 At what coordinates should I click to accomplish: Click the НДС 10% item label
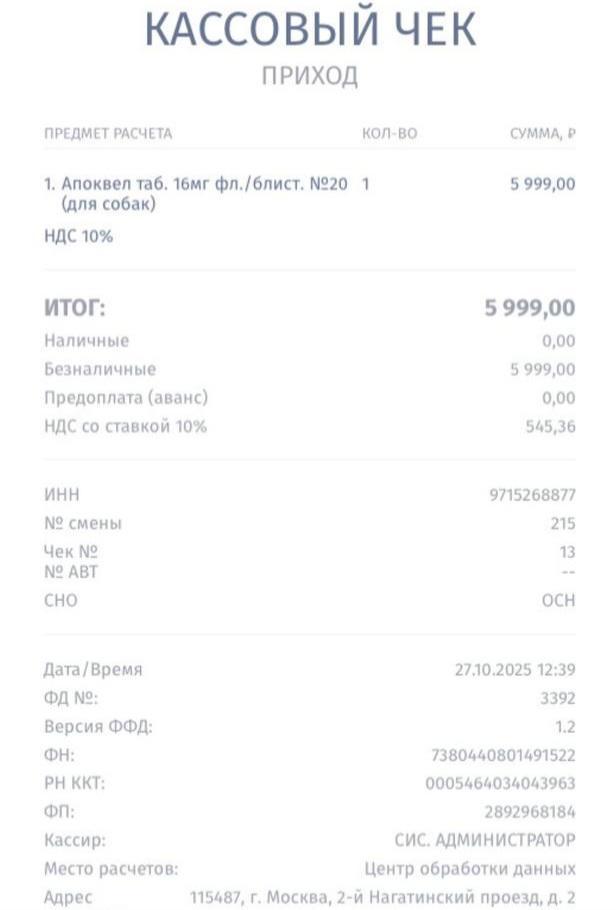click(78, 237)
